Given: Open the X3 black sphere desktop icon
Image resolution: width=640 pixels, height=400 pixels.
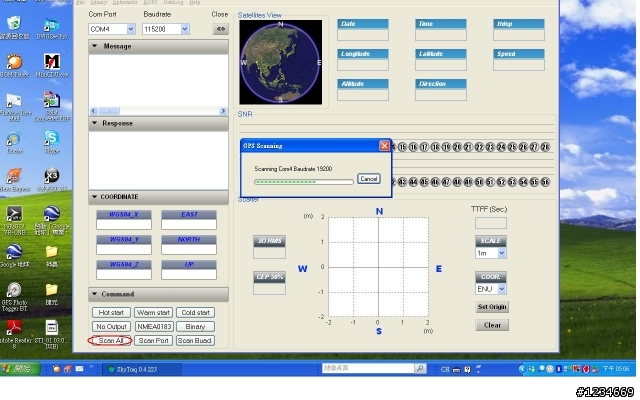Looking at the screenshot, I should point(52,176).
